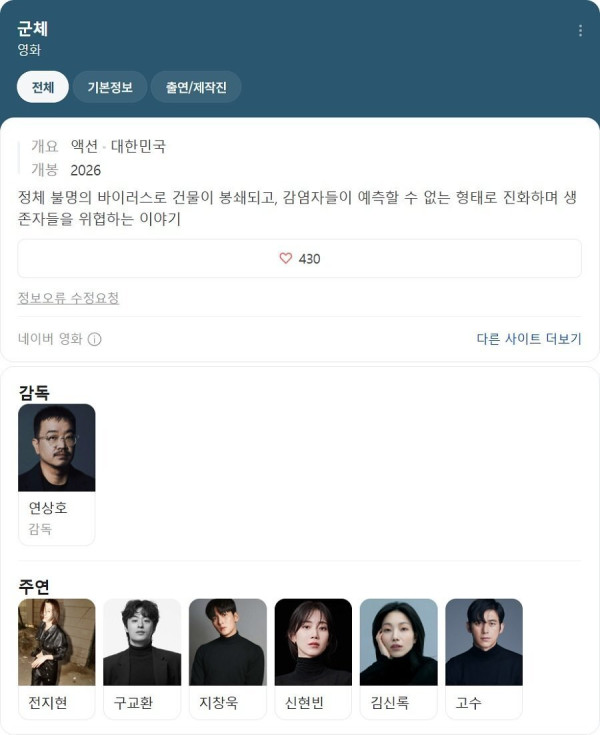Click the like button showing 430

(300, 258)
